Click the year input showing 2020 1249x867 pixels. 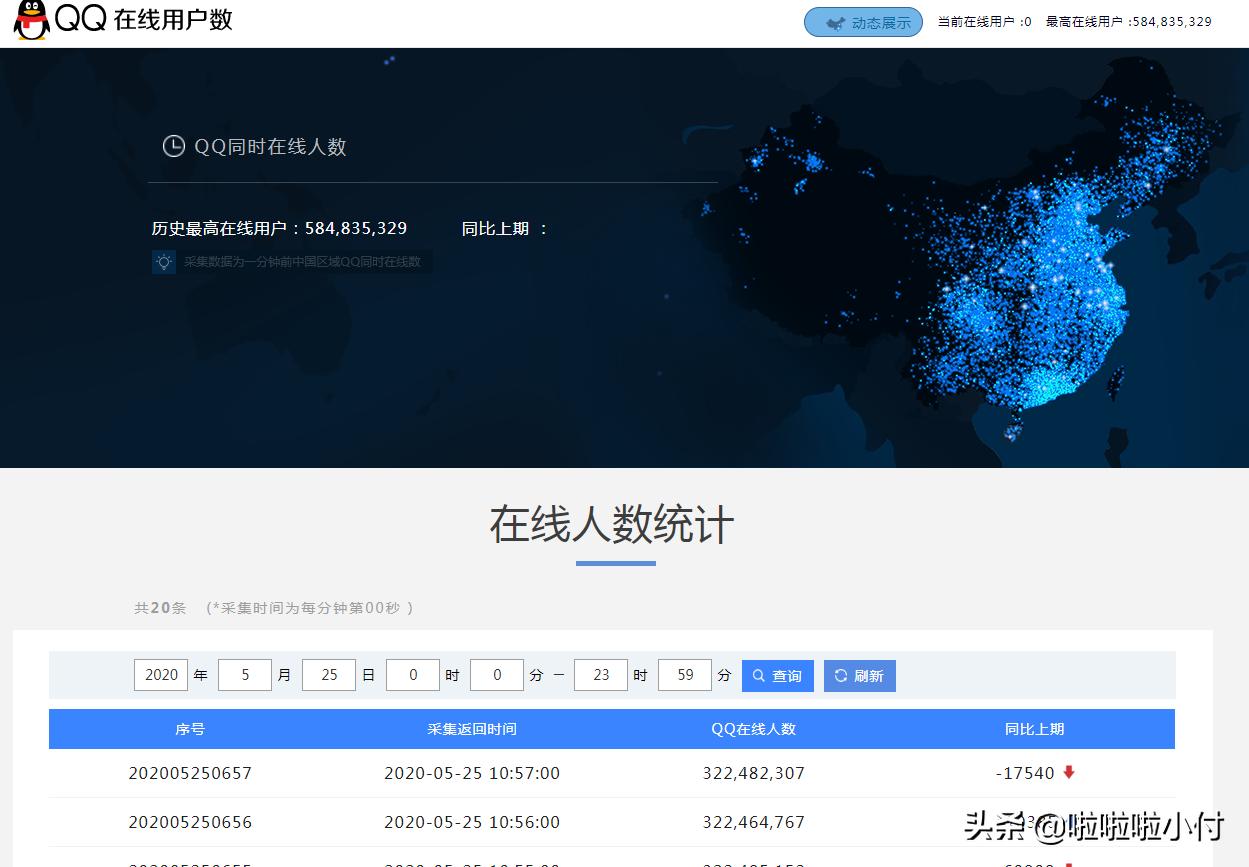coord(160,674)
